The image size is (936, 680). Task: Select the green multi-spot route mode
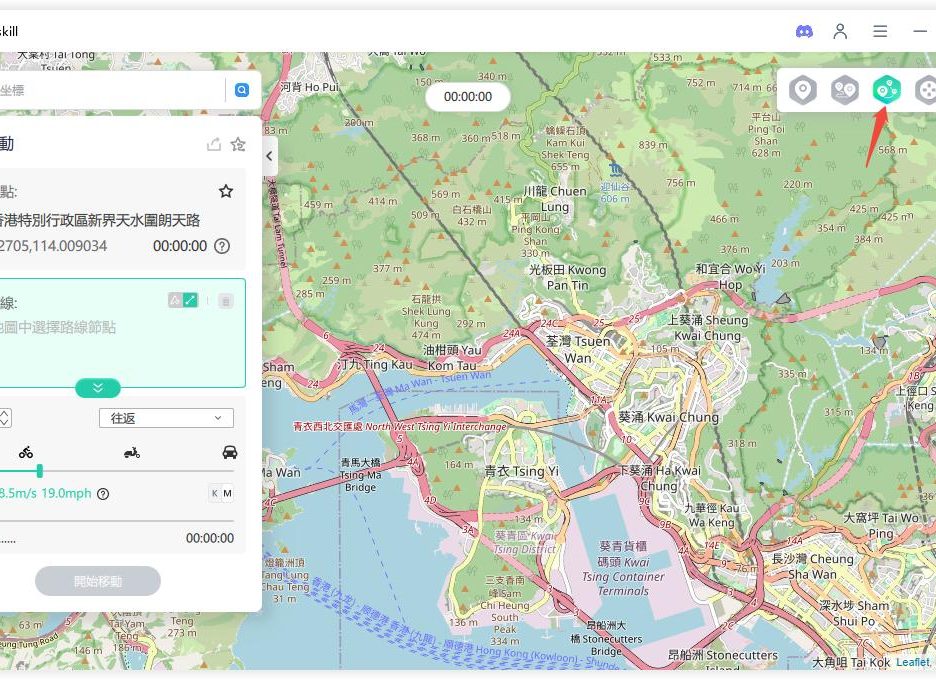(887, 91)
